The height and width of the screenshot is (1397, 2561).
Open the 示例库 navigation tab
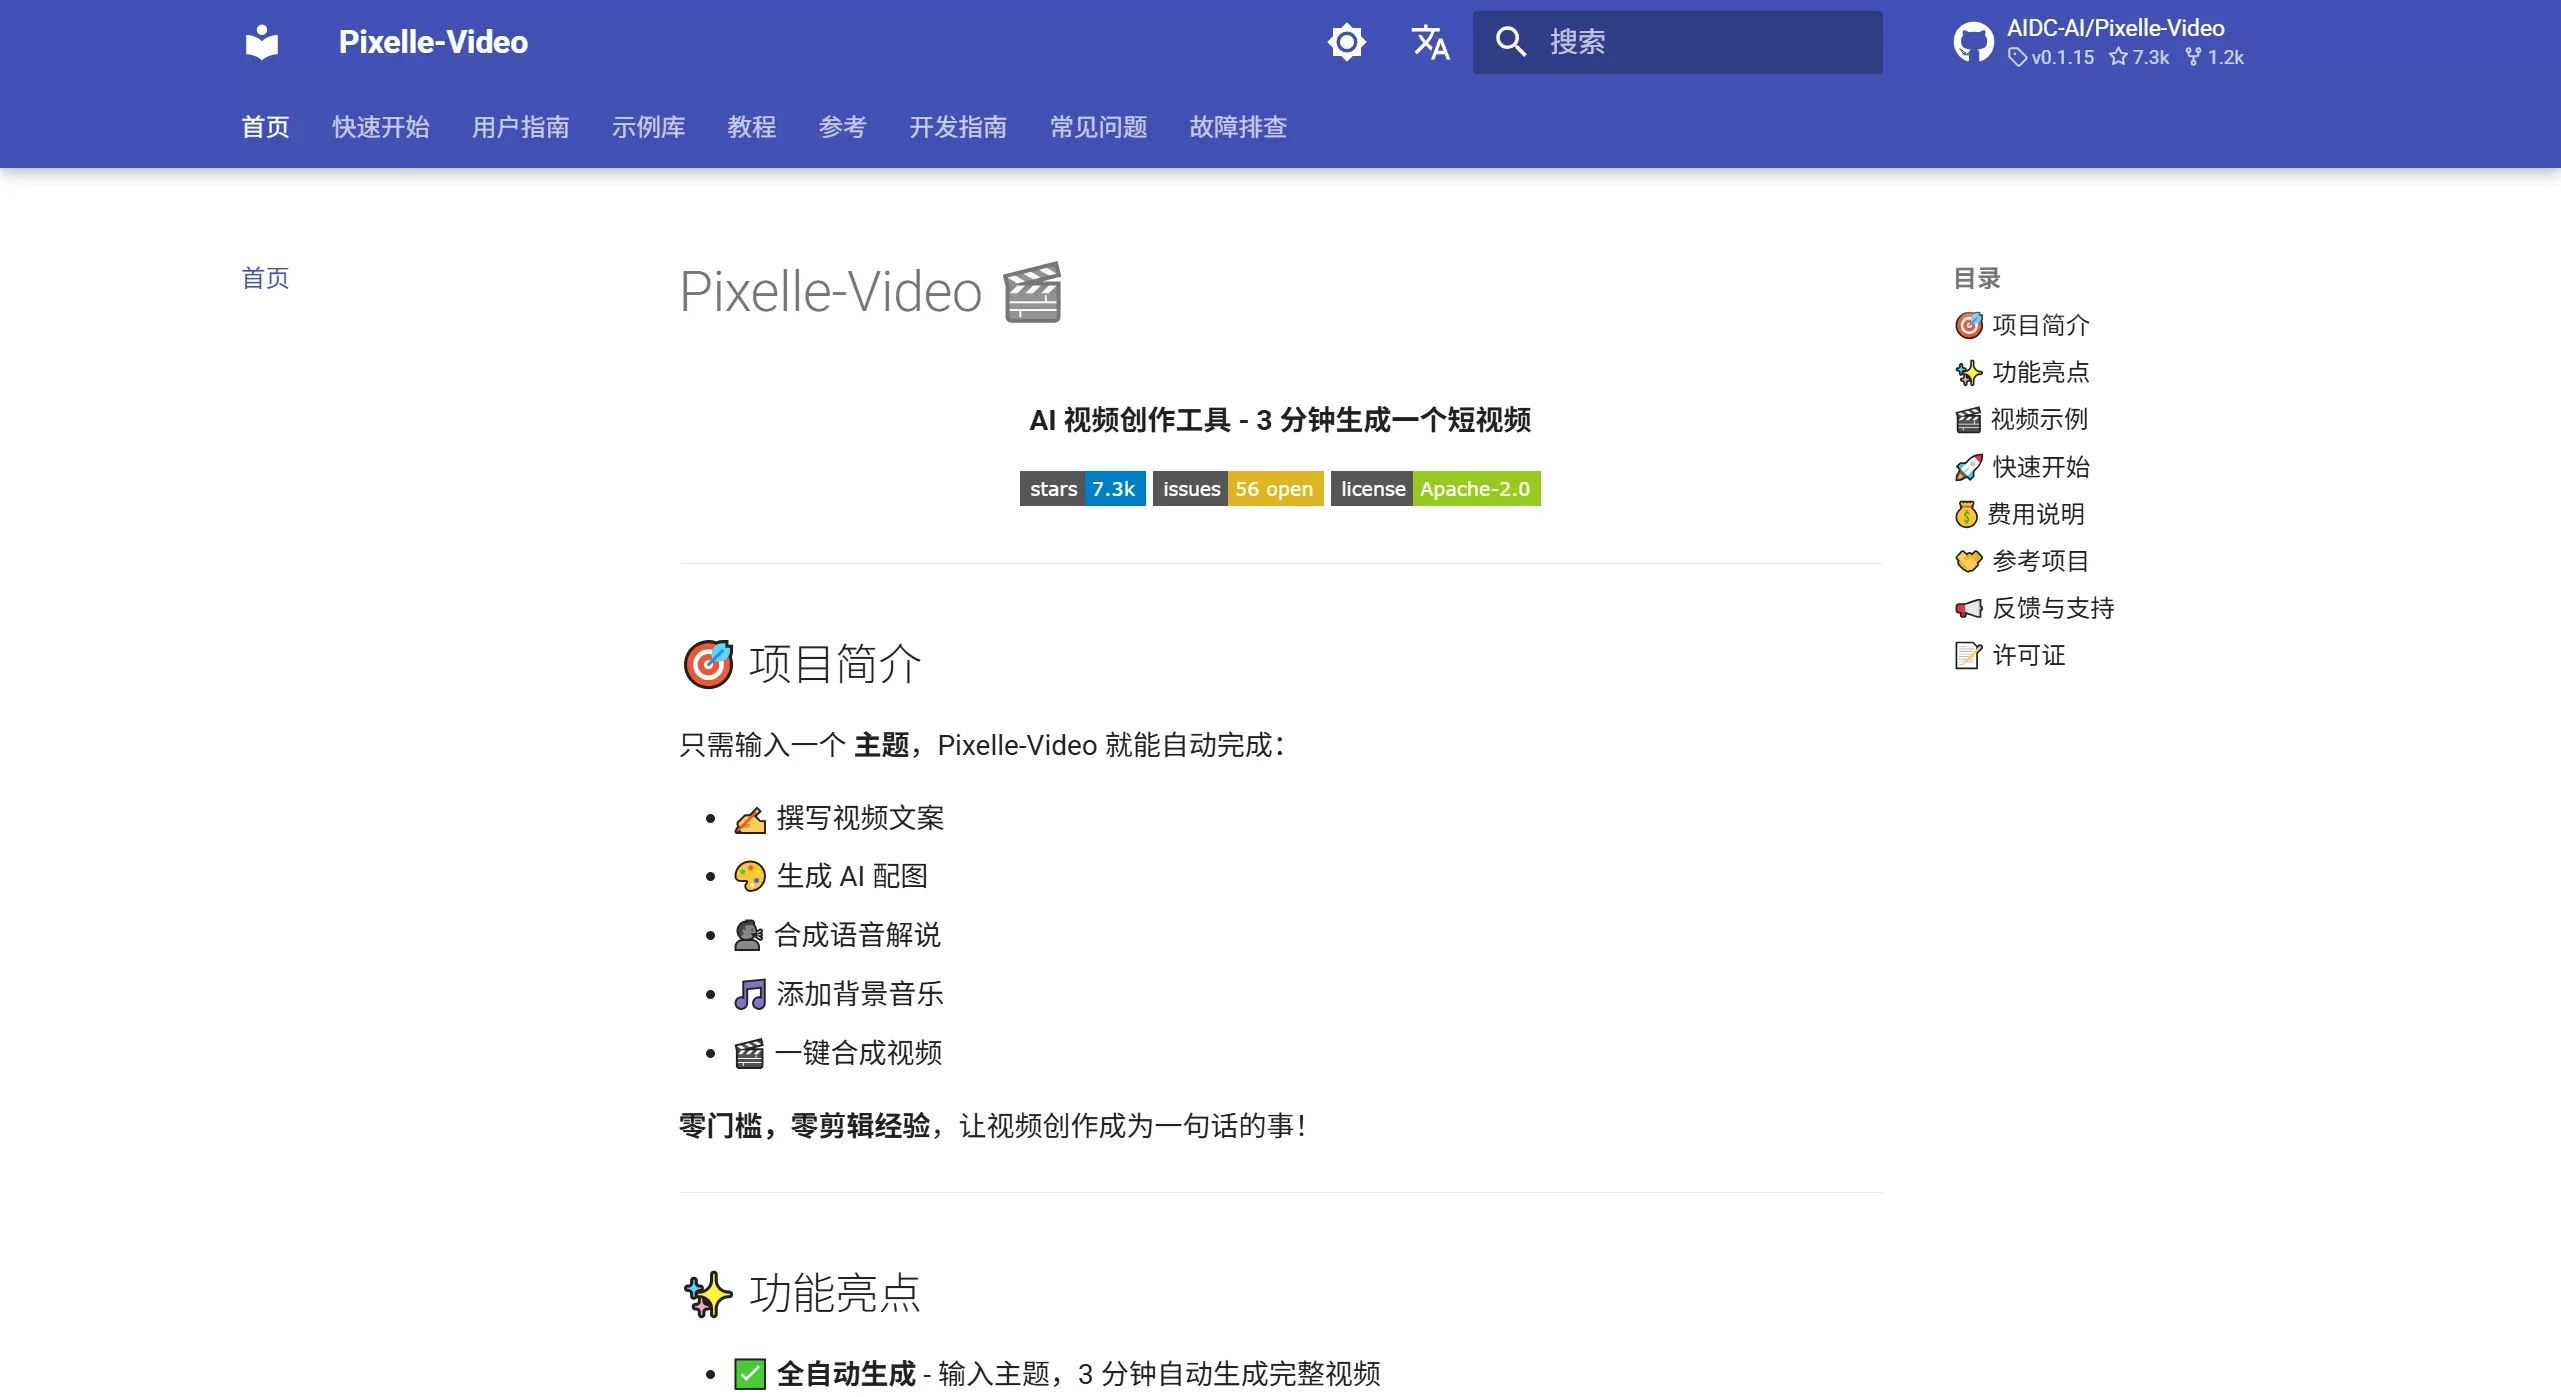point(648,127)
